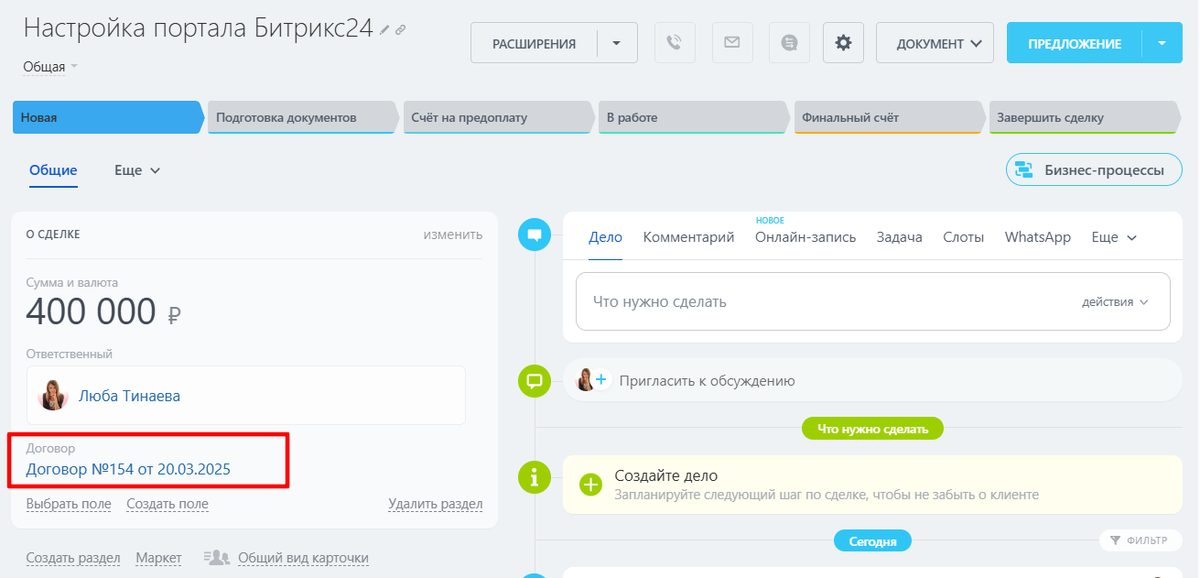This screenshot has height=578, width=1200.
Task: Switch to the Слоты tab
Action: tap(963, 237)
